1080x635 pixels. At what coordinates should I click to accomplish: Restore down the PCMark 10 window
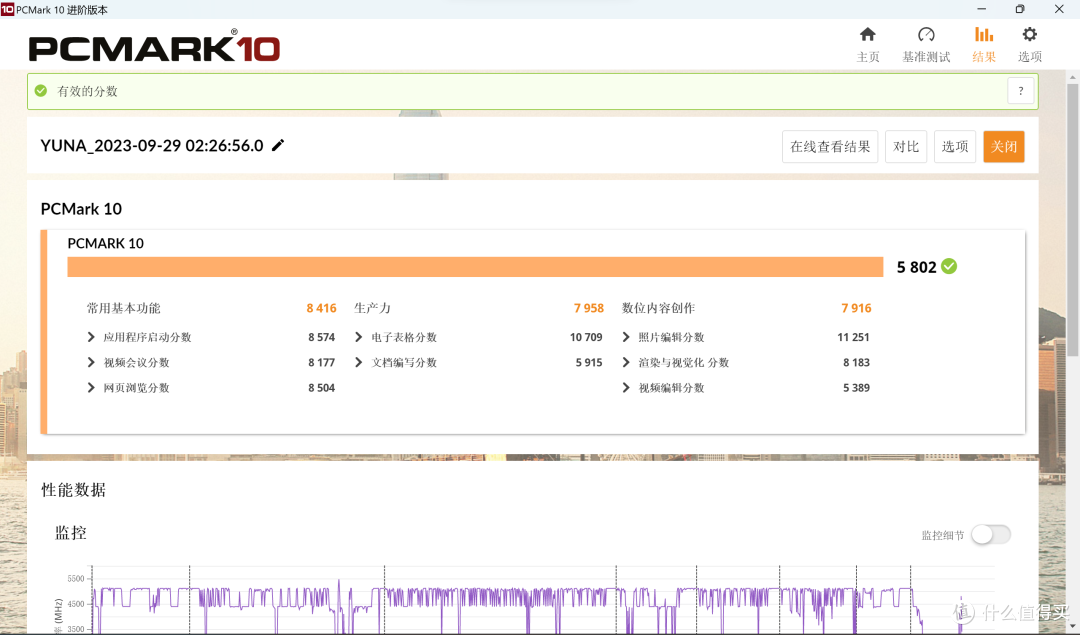point(1020,9)
